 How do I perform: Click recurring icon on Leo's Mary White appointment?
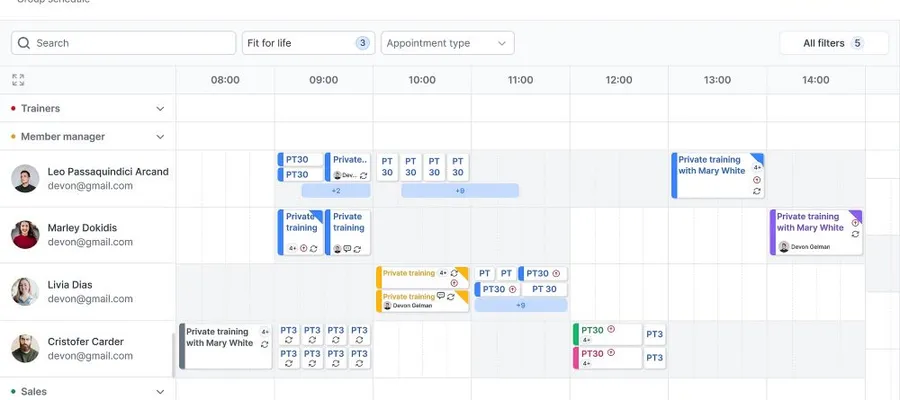pyautogui.click(x=757, y=191)
